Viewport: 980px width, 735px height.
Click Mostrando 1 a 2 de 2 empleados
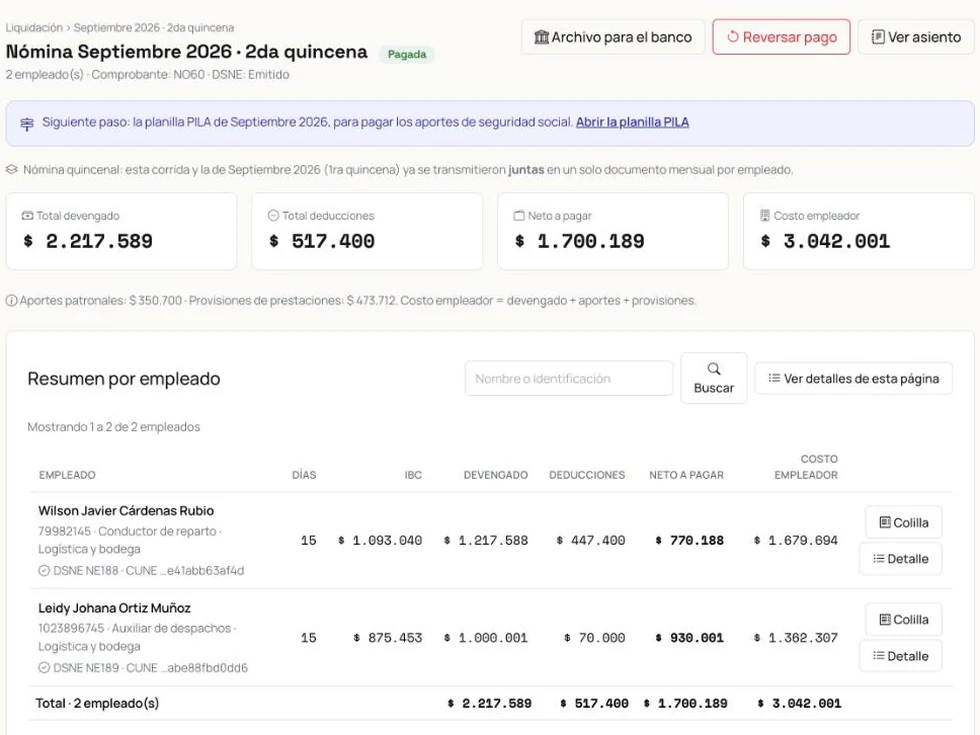(x=114, y=427)
